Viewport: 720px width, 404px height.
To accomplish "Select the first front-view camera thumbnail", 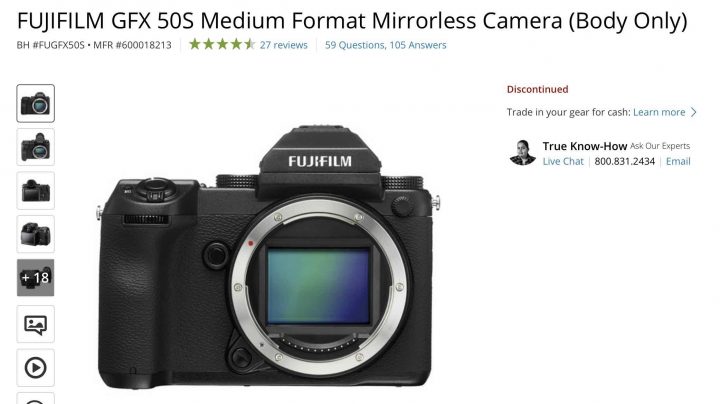I will coord(35,103).
